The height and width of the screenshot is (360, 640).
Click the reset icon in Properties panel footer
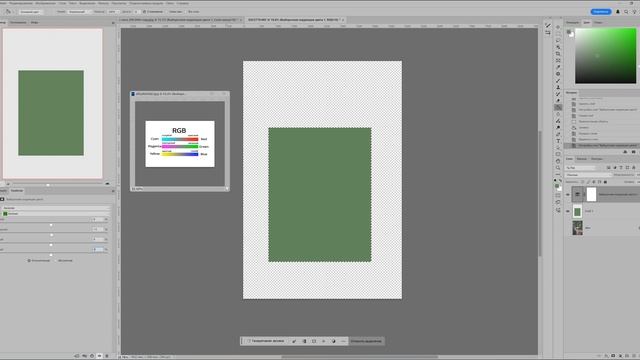(92, 356)
